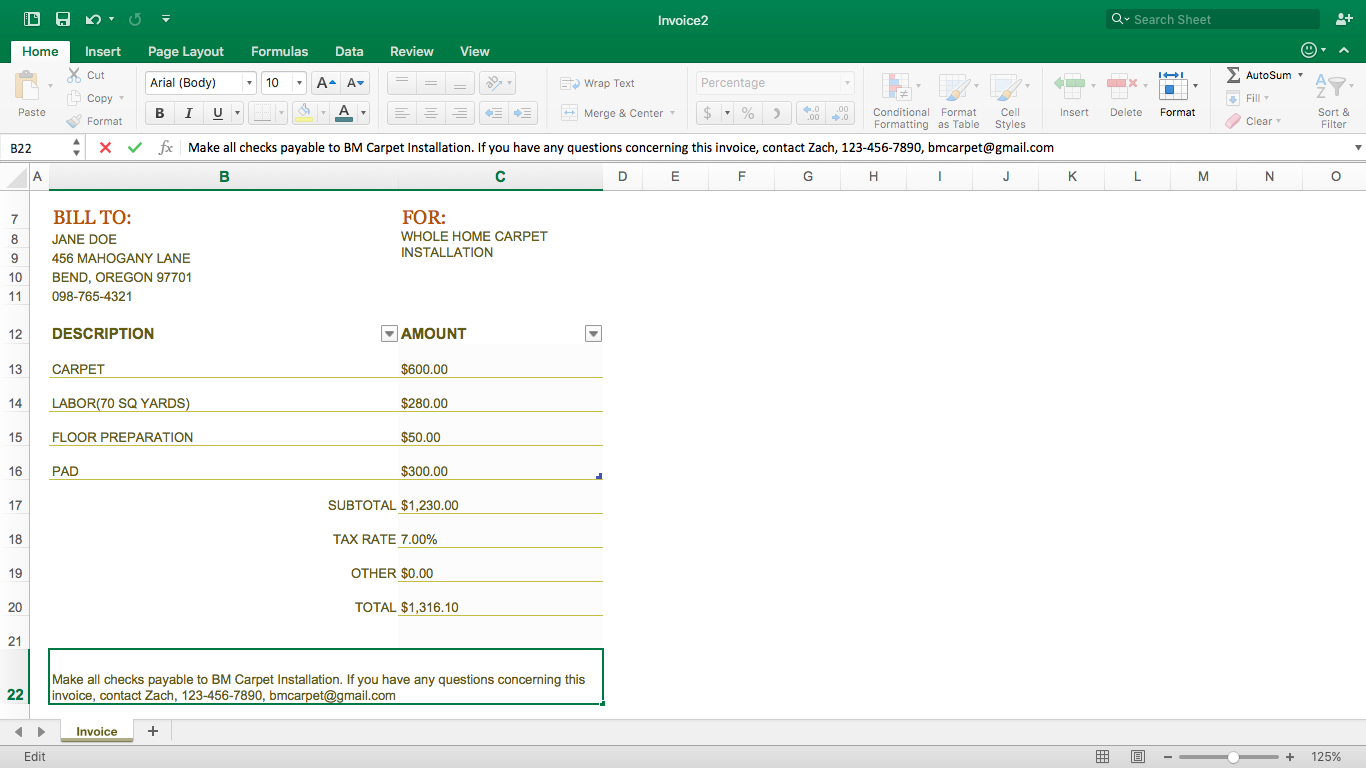Switch to the Review tab

(x=411, y=51)
